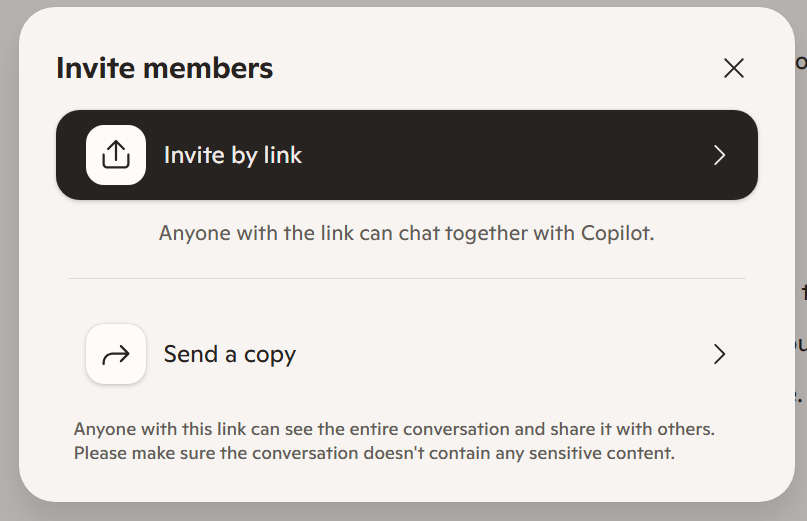Click the chevron on the Send a copy row
This screenshot has height=521, width=807.
tap(719, 354)
